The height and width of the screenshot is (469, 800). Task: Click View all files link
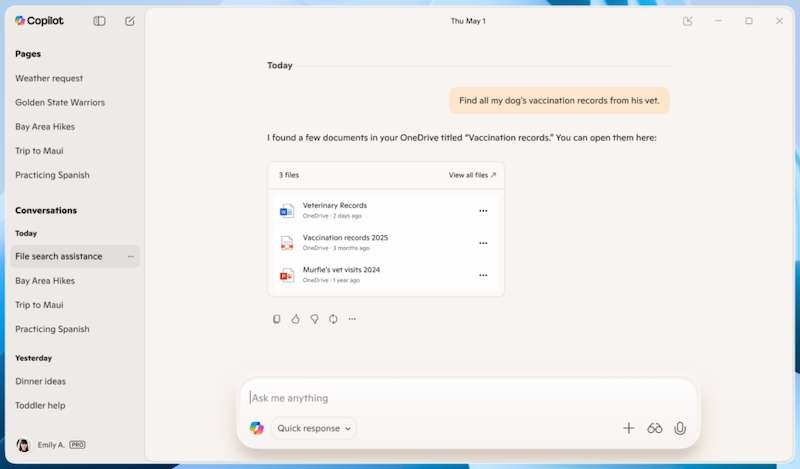point(472,175)
